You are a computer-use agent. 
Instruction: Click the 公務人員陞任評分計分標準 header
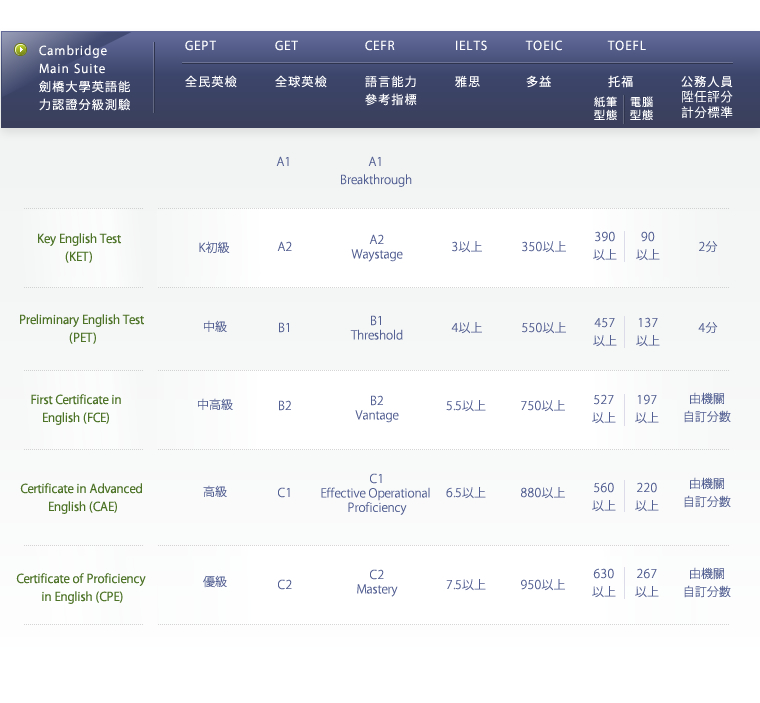(707, 97)
